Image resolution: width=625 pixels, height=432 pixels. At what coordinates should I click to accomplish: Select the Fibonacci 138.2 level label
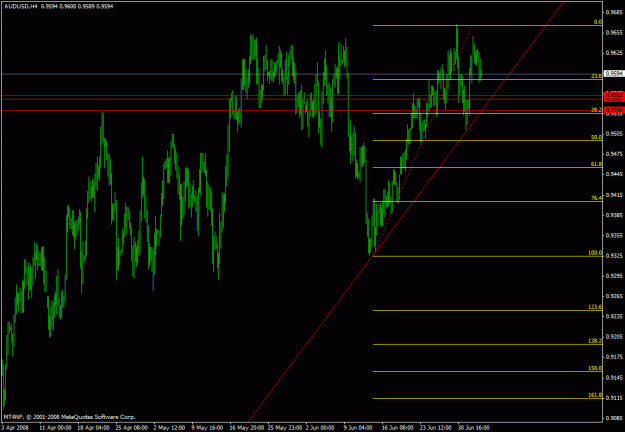596,341
